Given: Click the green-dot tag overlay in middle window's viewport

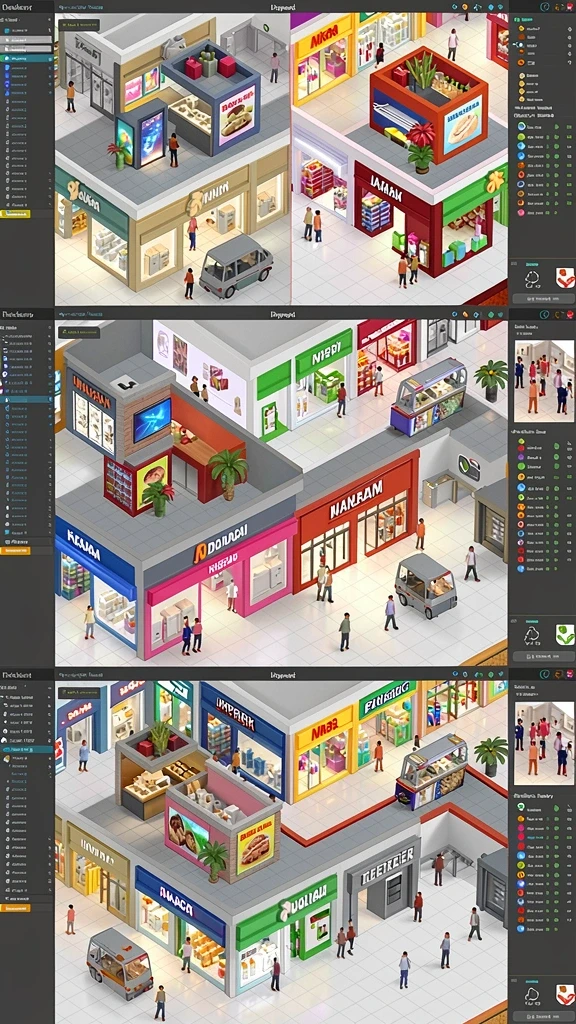Looking at the screenshot, I should click(78, 332).
